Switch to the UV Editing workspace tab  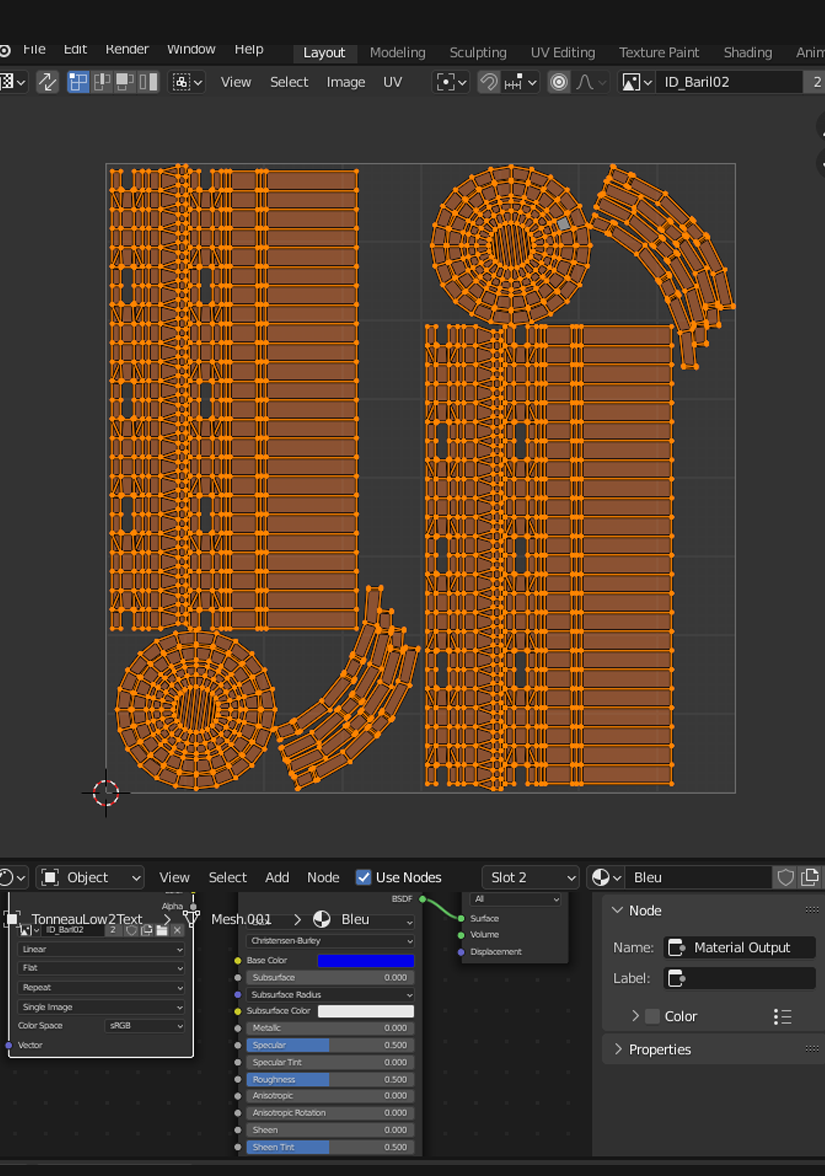(562, 52)
